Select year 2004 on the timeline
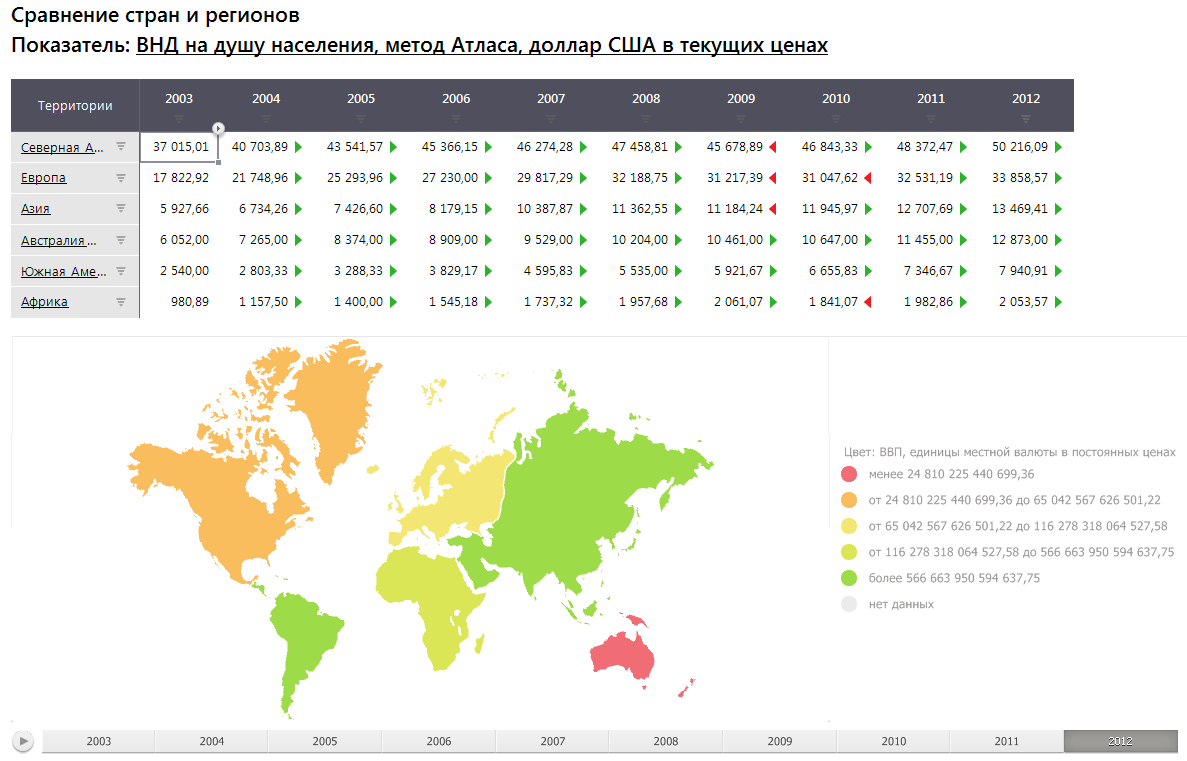The height and width of the screenshot is (761, 1187). click(211, 741)
